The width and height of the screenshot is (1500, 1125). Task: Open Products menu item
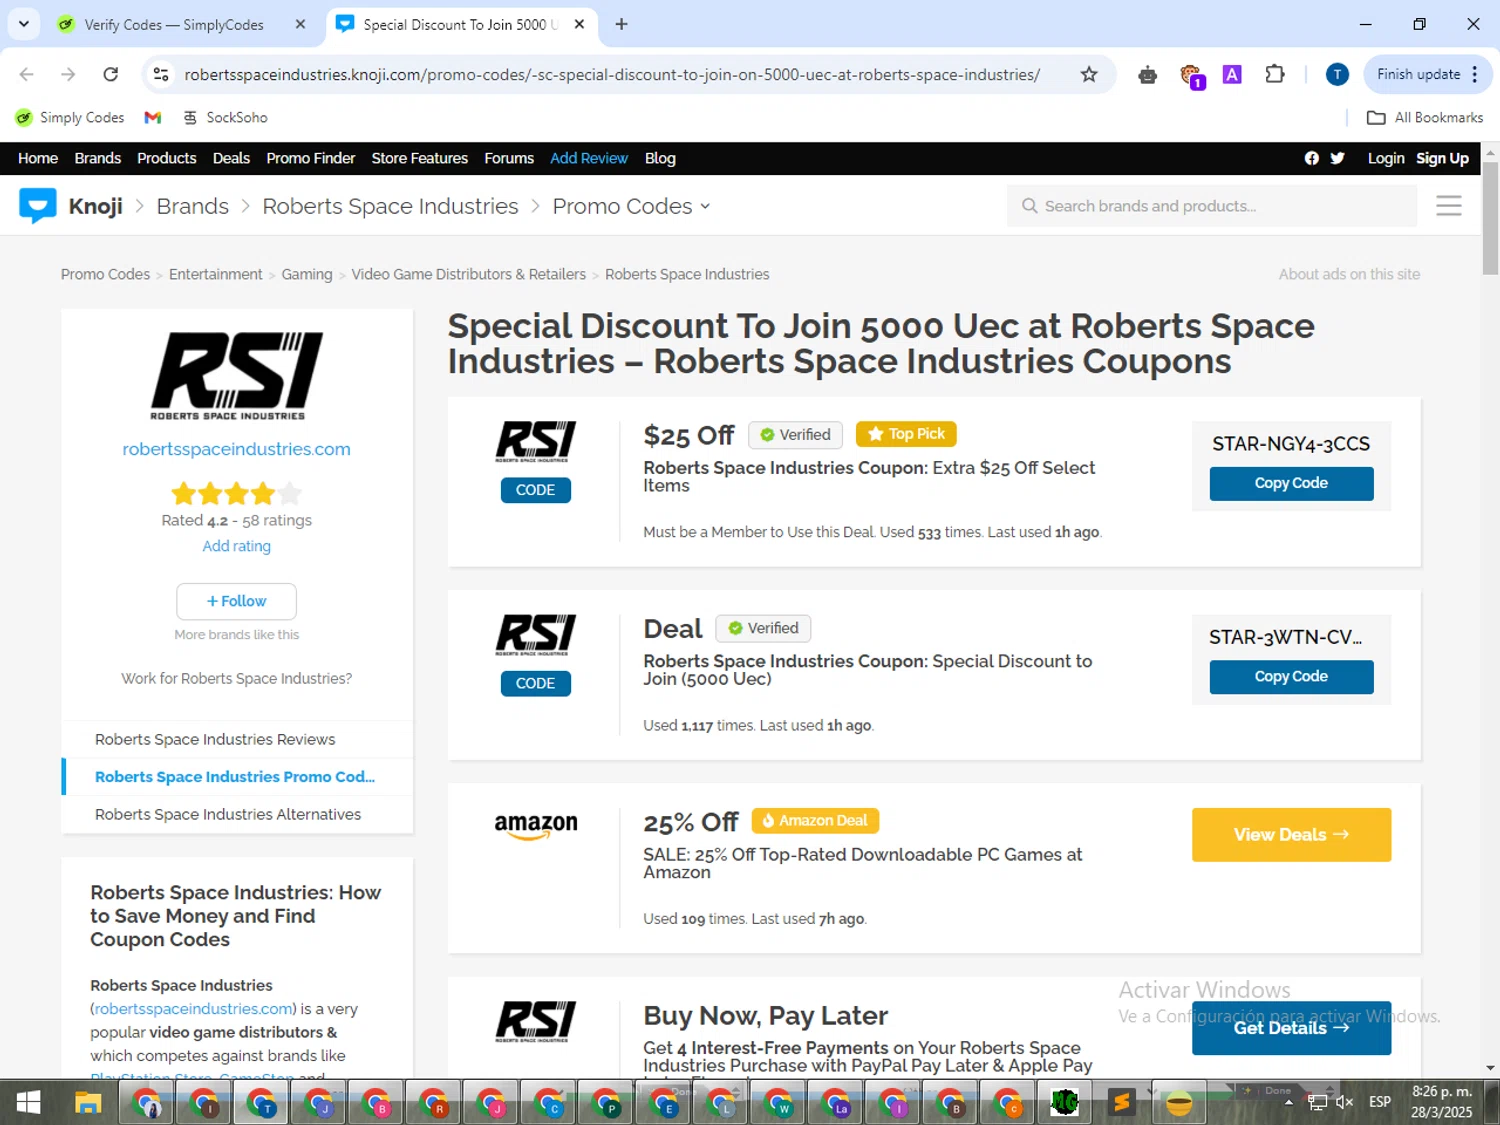click(166, 158)
